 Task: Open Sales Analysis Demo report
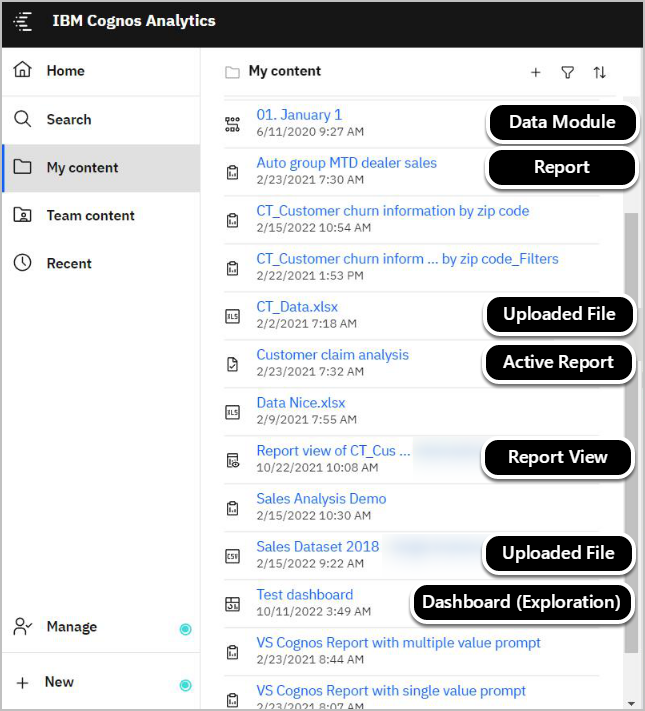click(x=321, y=499)
